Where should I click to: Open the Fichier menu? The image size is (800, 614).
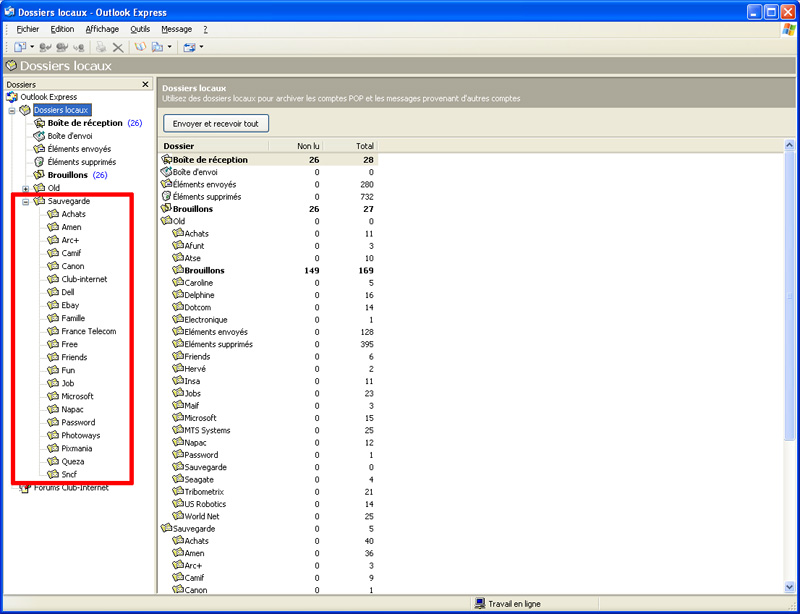tap(28, 29)
